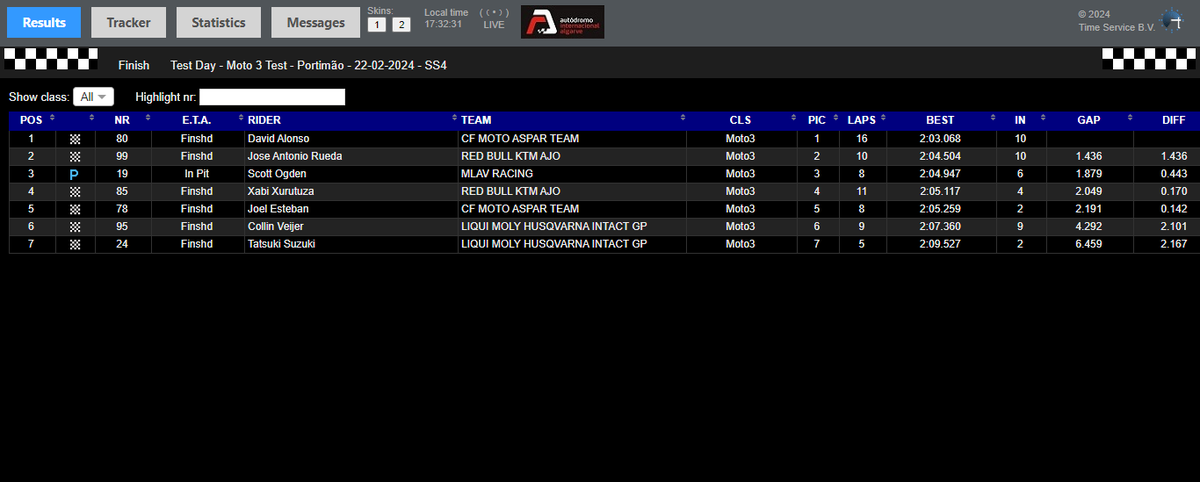Viewport: 1200px width, 482px height.
Task: Click Scott Ogden's blue P pit icon
Action: coord(75,174)
